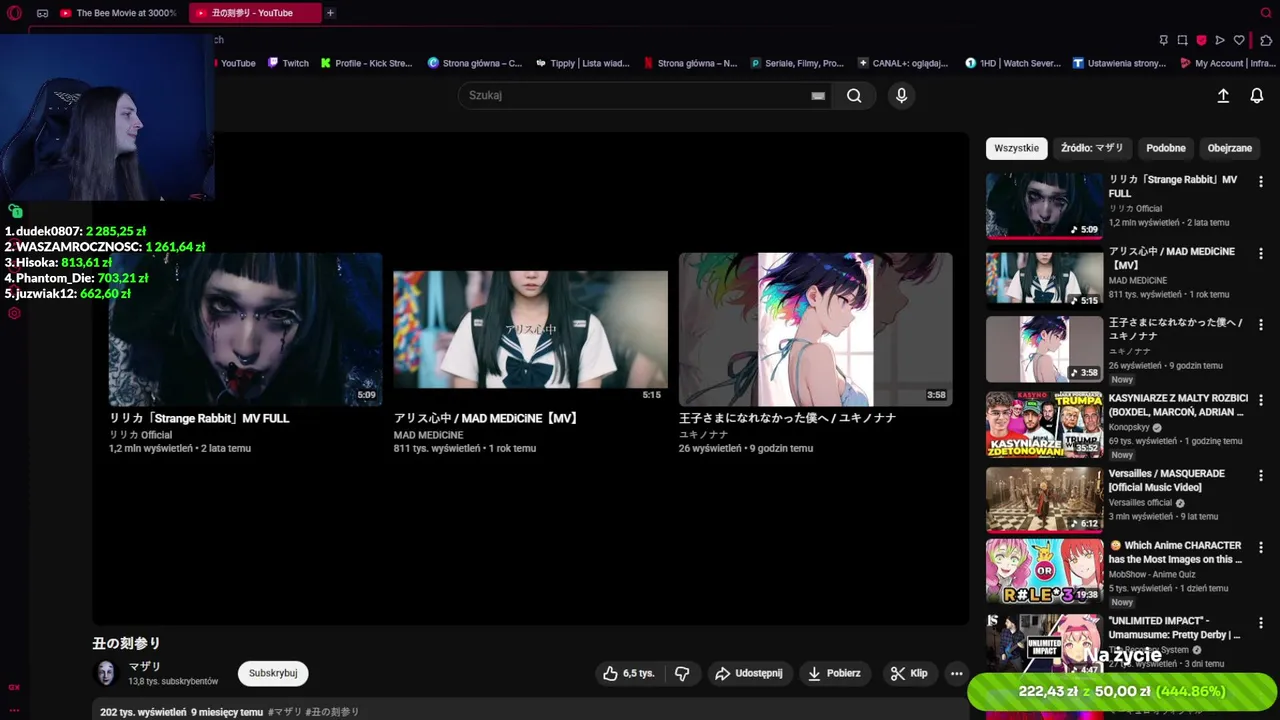Click the Subskrybuj button
1280x720 pixels.
(x=273, y=673)
